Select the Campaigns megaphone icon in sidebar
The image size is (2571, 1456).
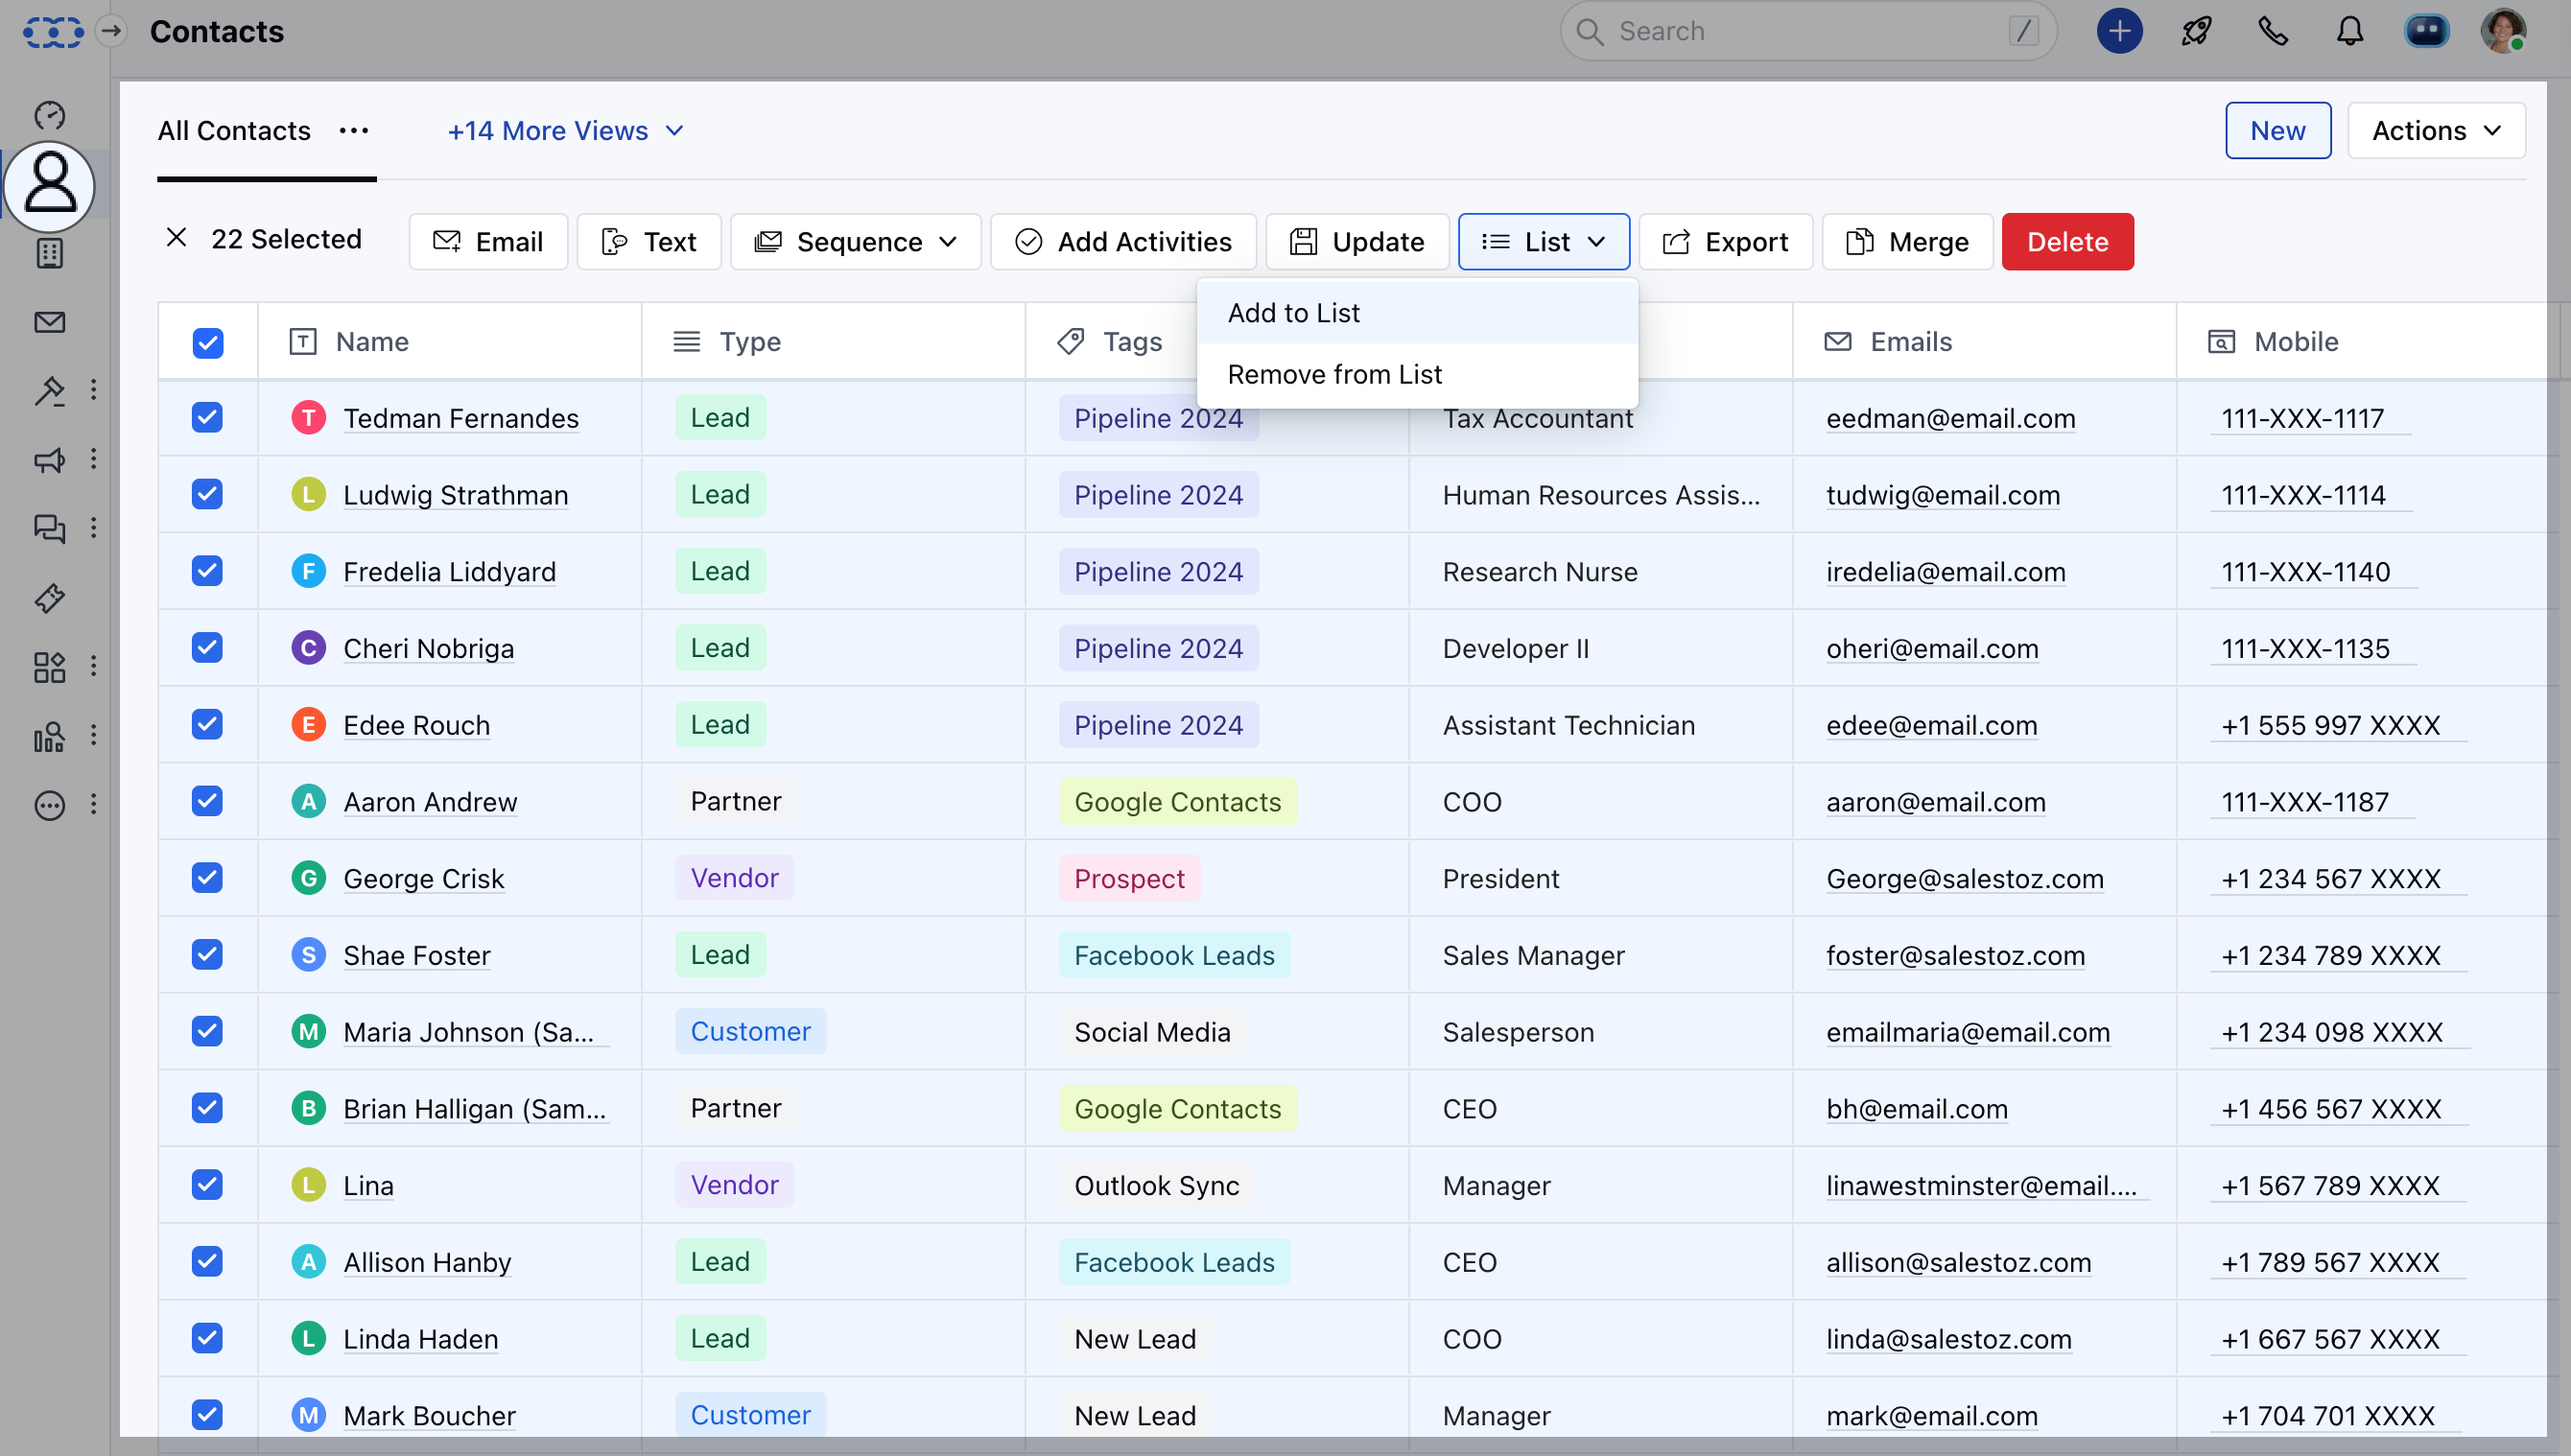(49, 460)
